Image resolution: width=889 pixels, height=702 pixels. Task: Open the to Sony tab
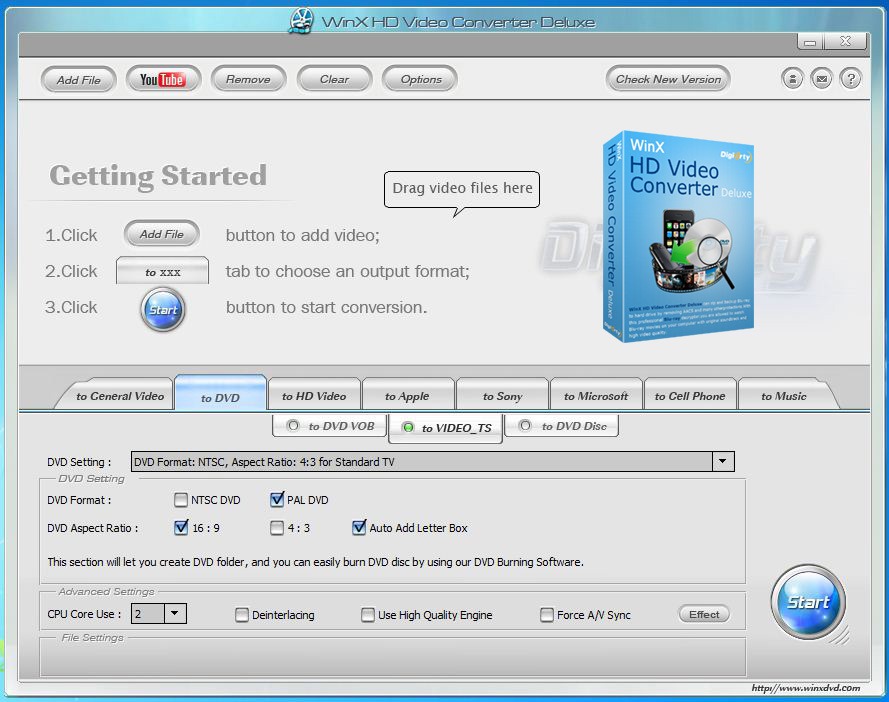pos(502,396)
